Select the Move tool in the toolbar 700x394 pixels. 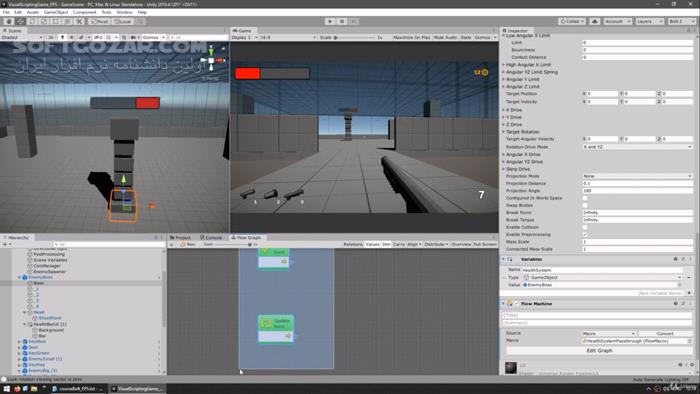(x=21, y=21)
